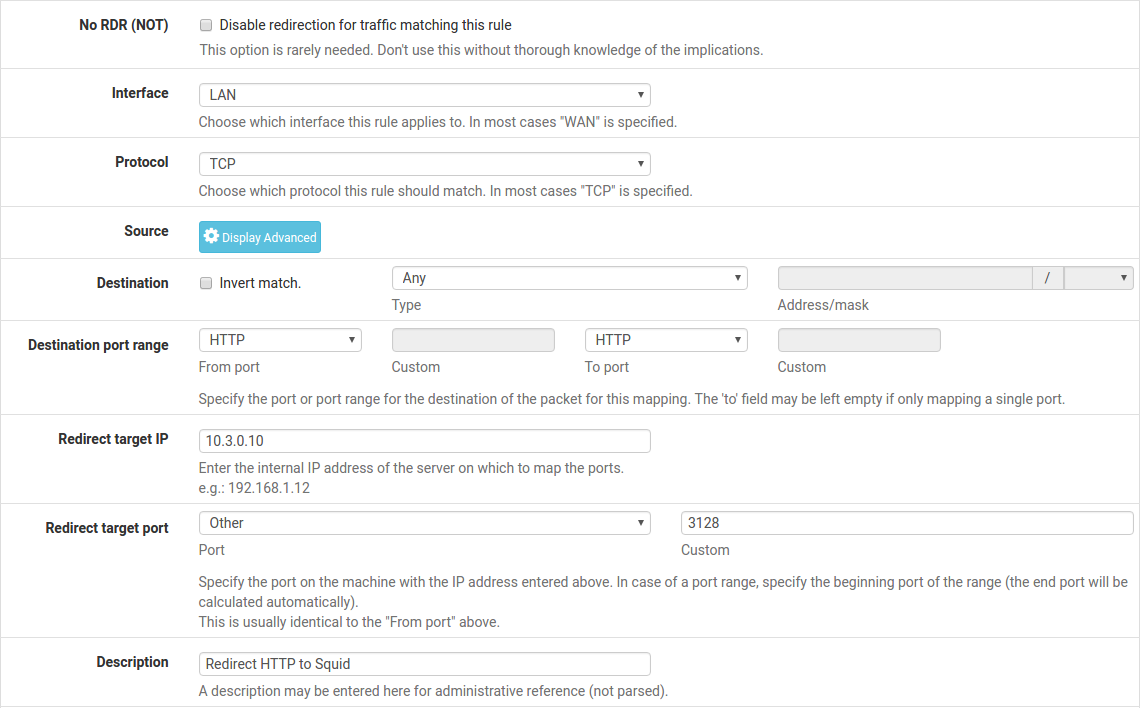Click the To port Custom field
Viewport: 1140px width, 708px height.
coord(859,340)
